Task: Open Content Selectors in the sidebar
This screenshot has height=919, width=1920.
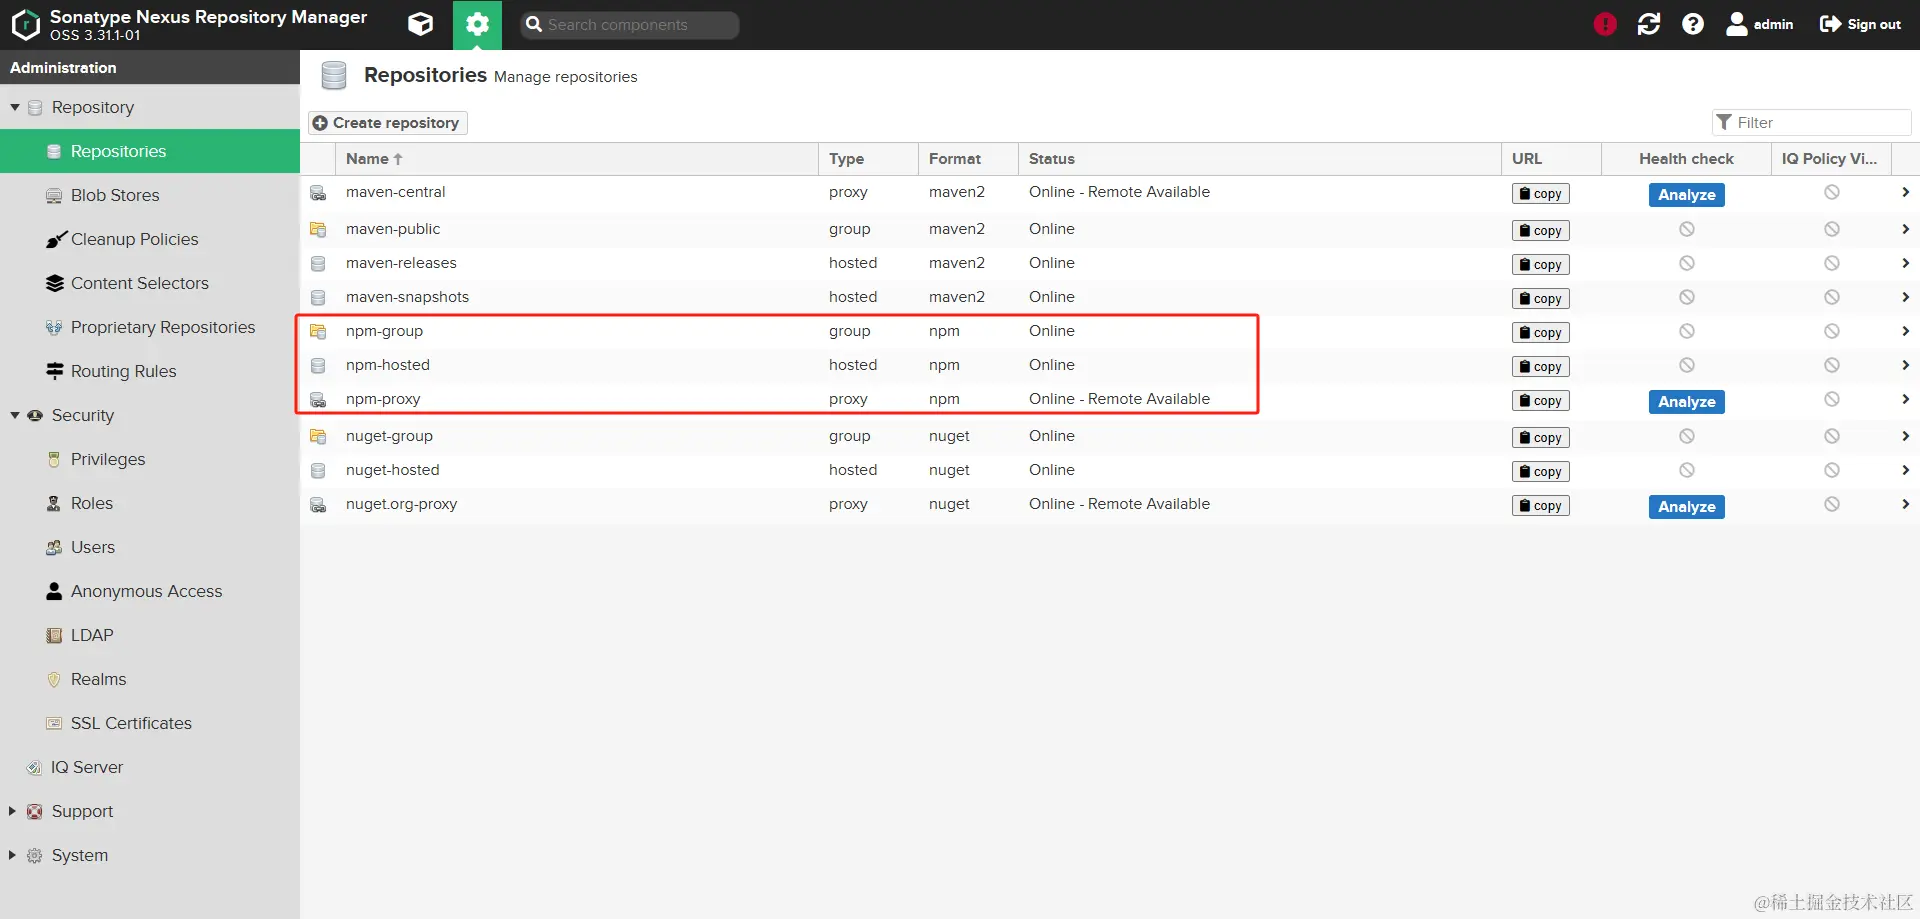Action: (x=150, y=283)
